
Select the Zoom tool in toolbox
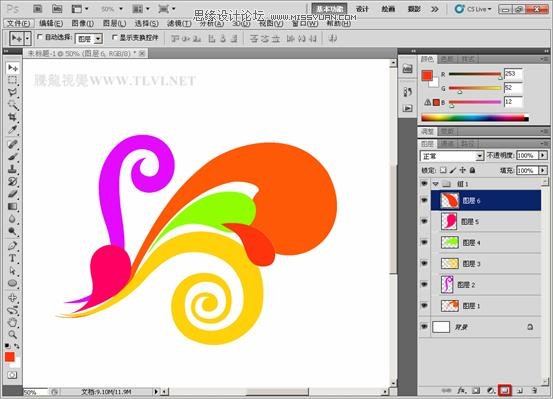(x=13, y=334)
